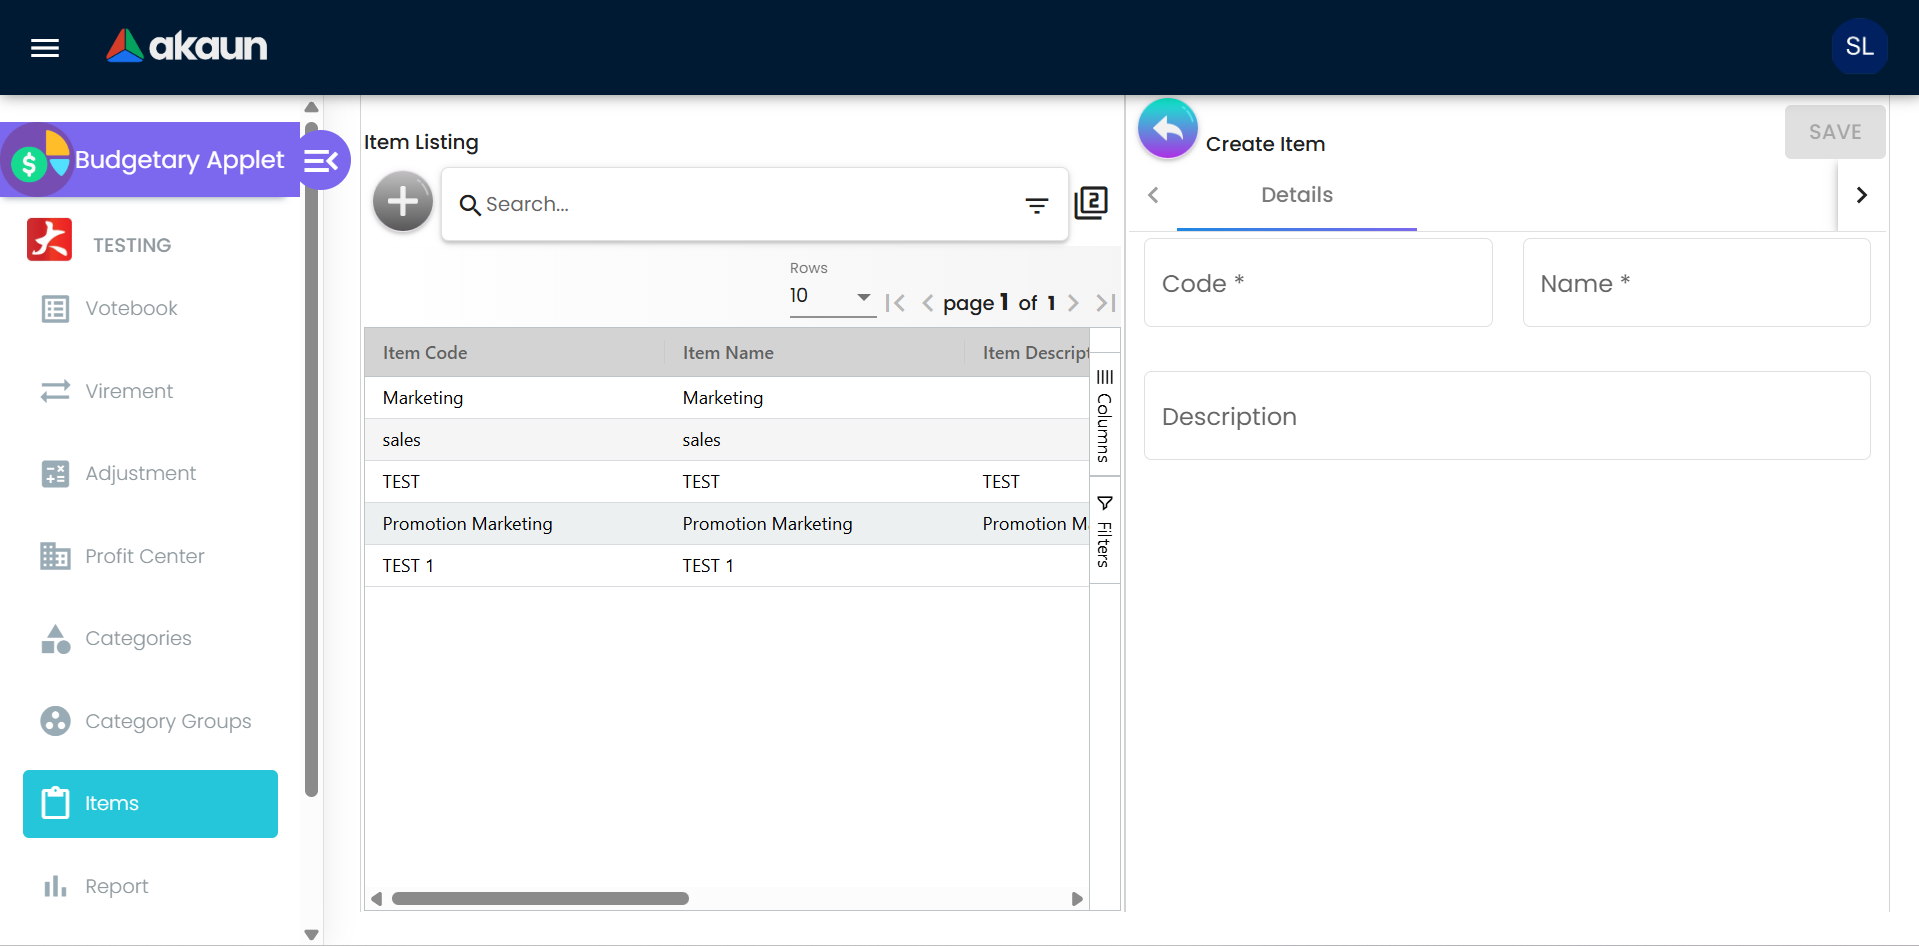This screenshot has width=1919, height=946.
Task: Go to the previous page
Action: (928, 303)
